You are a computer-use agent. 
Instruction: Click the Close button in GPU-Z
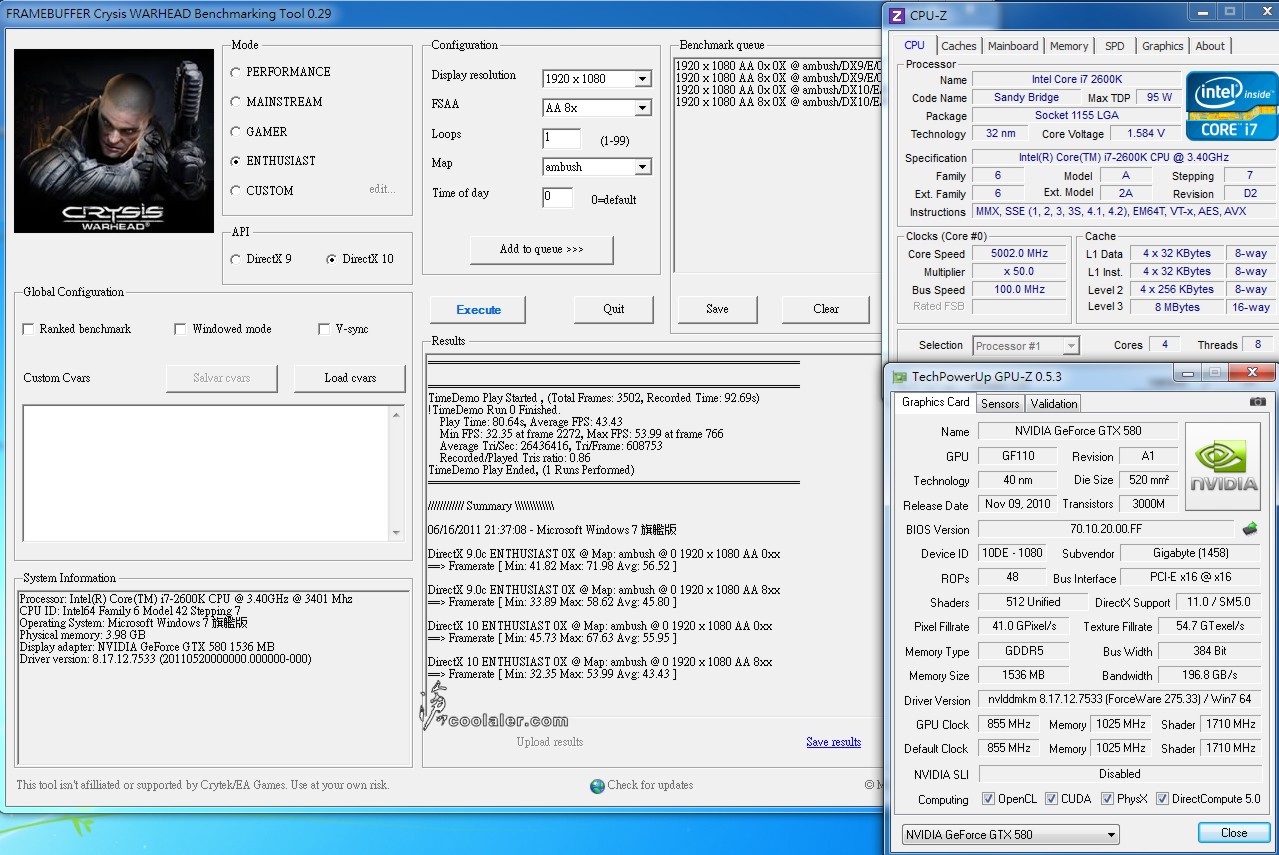click(1234, 833)
